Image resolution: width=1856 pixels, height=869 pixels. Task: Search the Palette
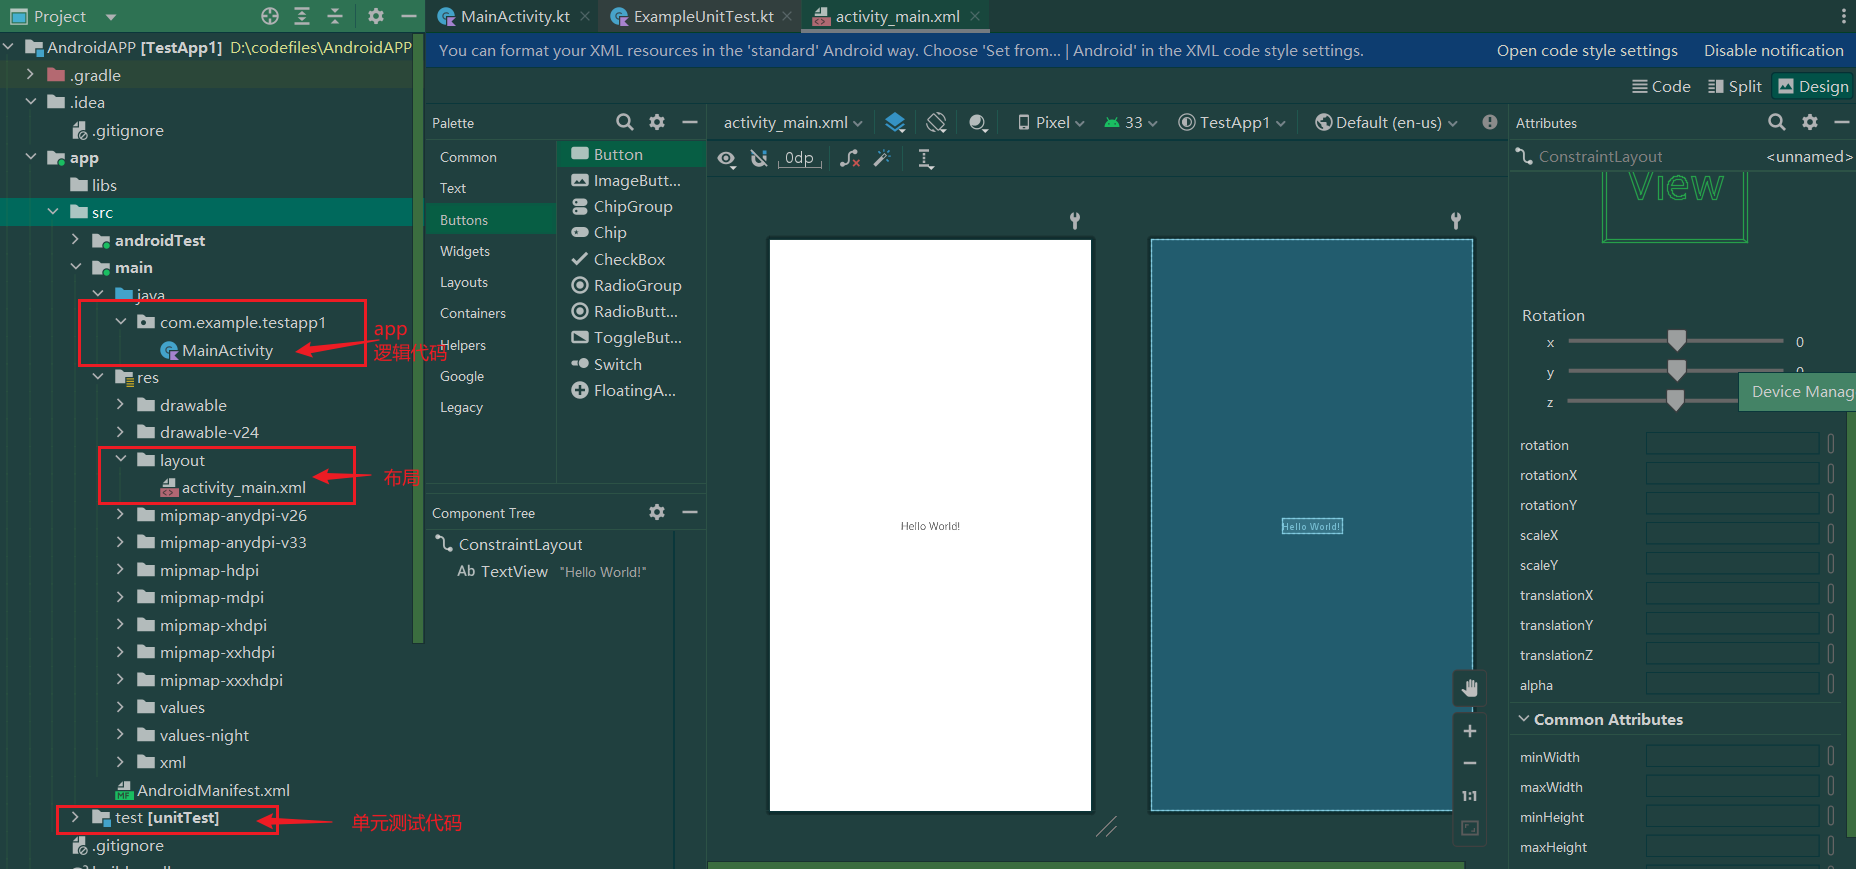[625, 122]
